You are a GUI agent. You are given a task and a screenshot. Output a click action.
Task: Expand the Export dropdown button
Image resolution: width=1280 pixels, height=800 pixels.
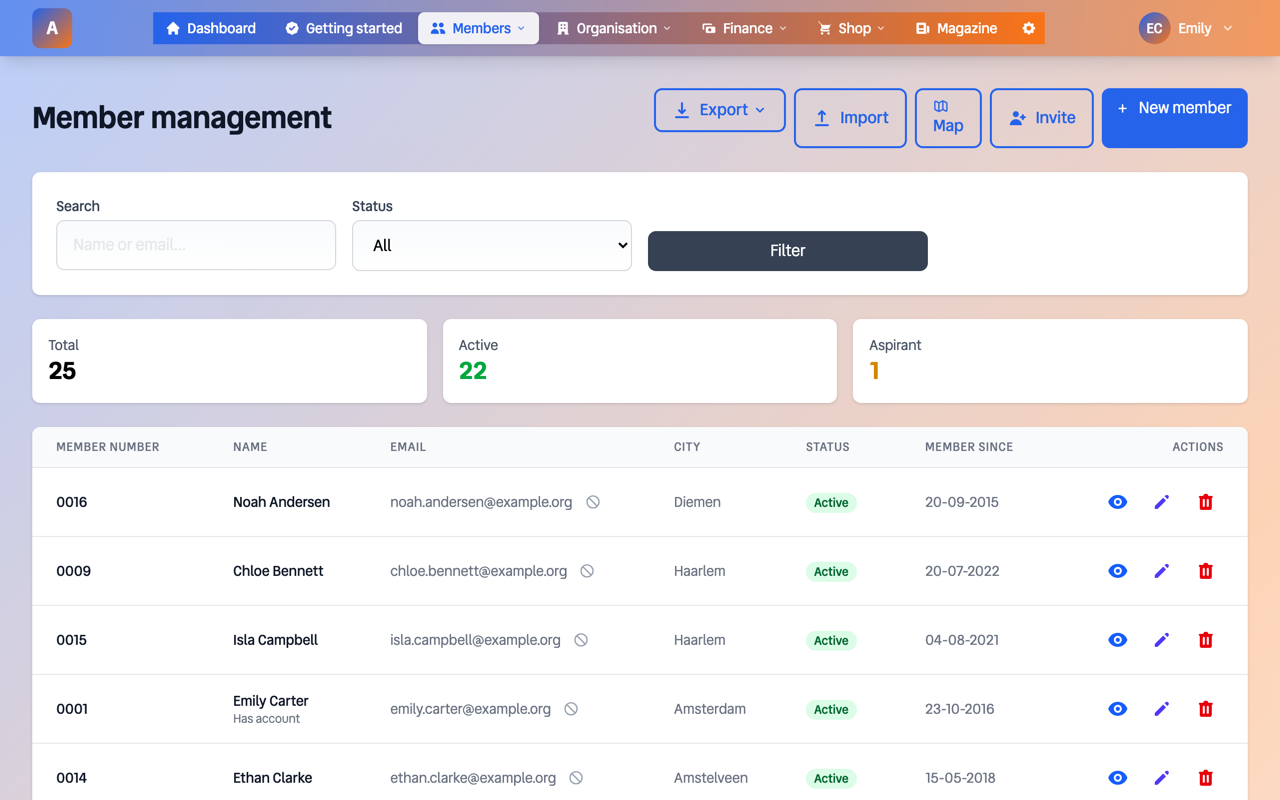click(x=720, y=110)
